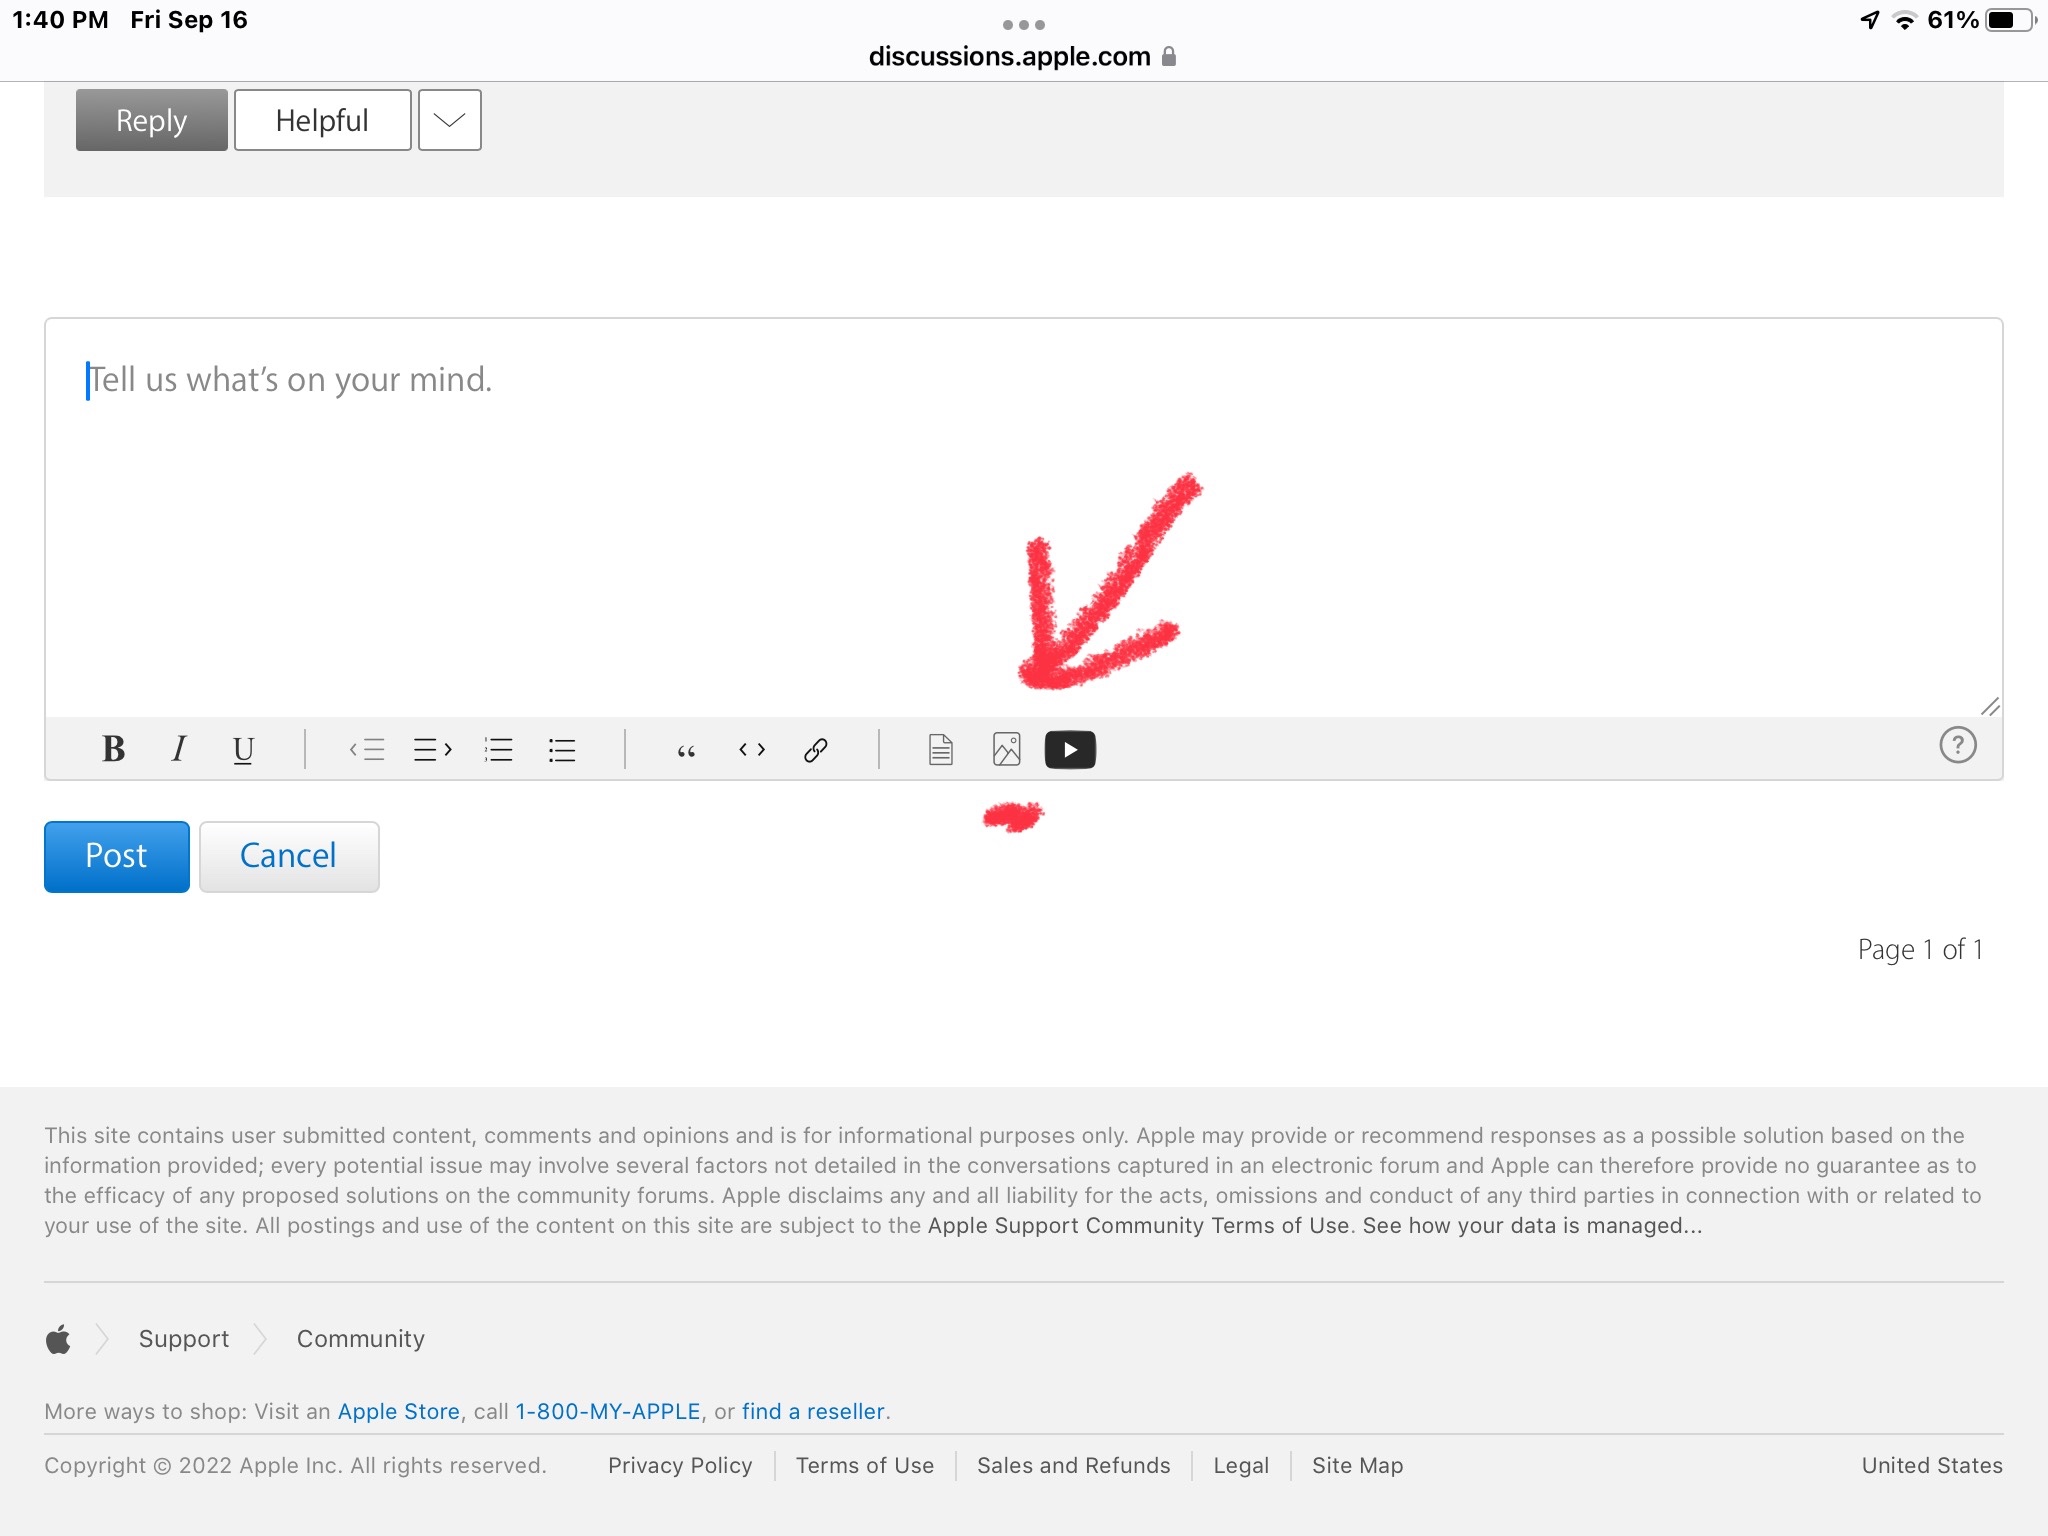The image size is (2048, 1536).
Task: Open the Community breadcrumb link
Action: tap(360, 1338)
